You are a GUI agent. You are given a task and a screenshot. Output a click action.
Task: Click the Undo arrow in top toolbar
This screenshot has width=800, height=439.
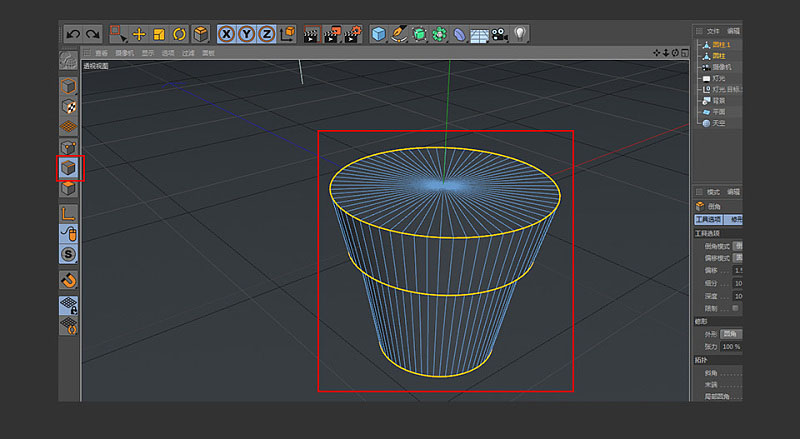pos(73,34)
